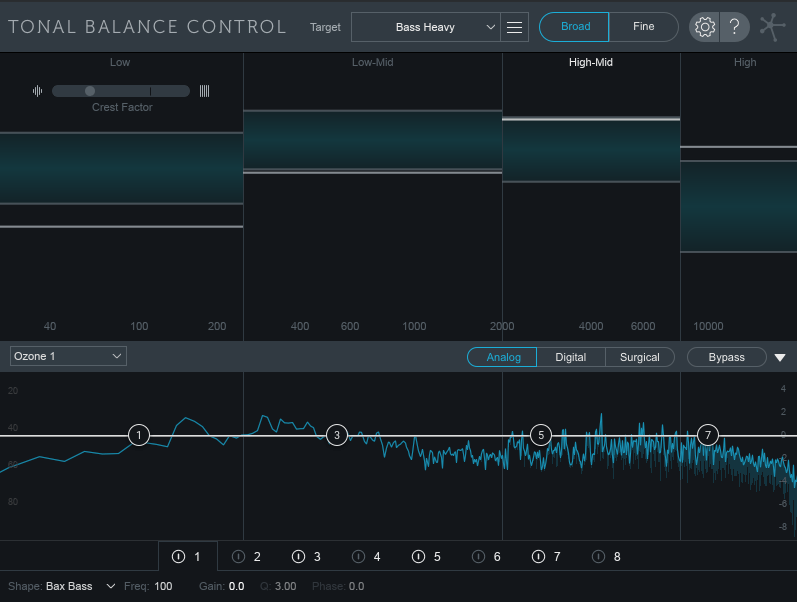Select the band 1 tab

click(188, 557)
